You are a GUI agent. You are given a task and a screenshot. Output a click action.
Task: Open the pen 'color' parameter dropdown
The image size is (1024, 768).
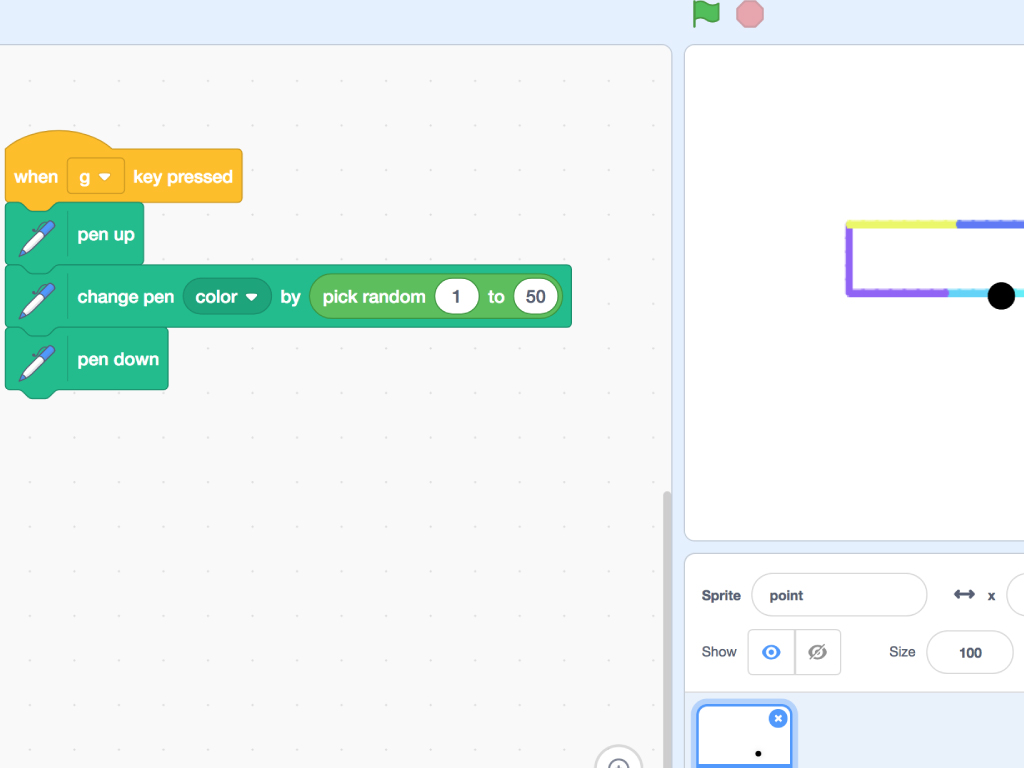coord(227,296)
